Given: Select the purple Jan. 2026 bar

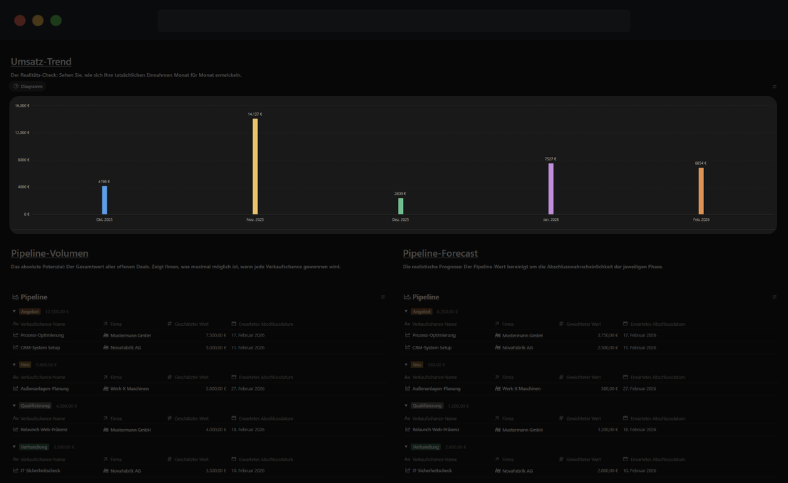Looking at the screenshot, I should 551,189.
